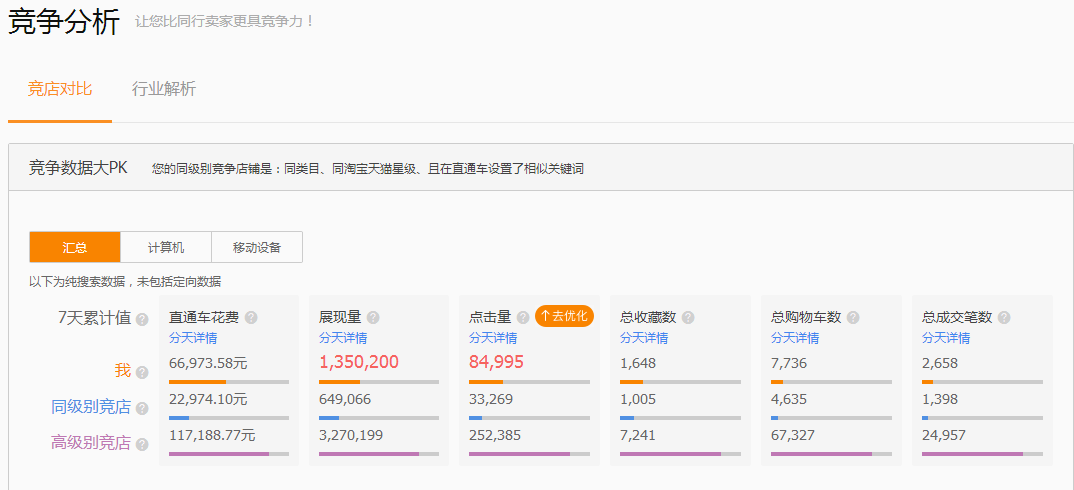Image resolution: width=1074 pixels, height=490 pixels.
Task: Expand 分天详情 under 直通车花费
Action: coord(193,338)
